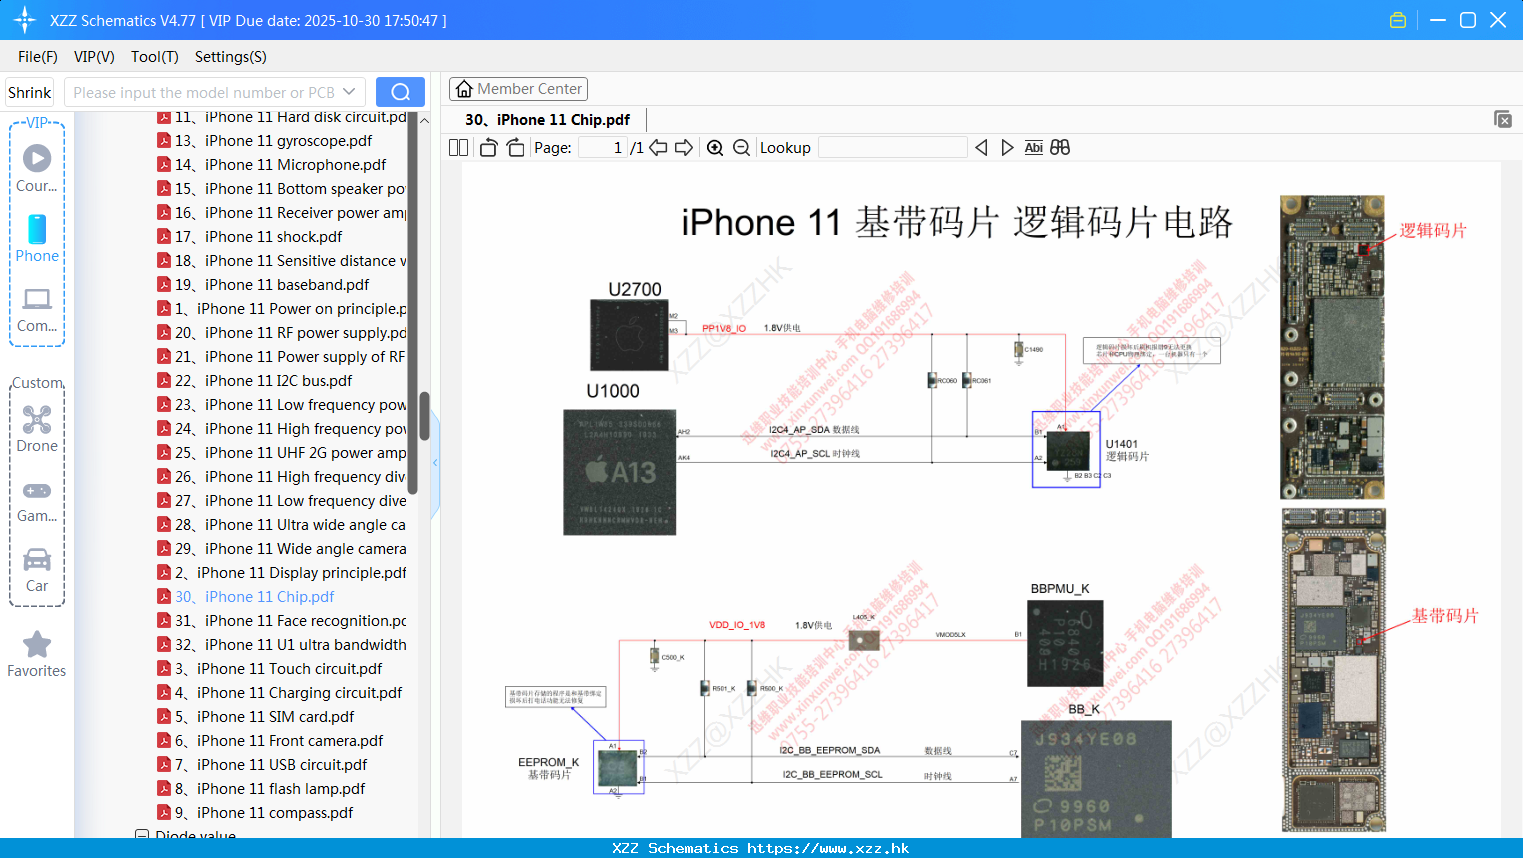Open '8、iPhone 11 flash lamp.pdf'
The image size is (1523, 858).
(x=261, y=789)
